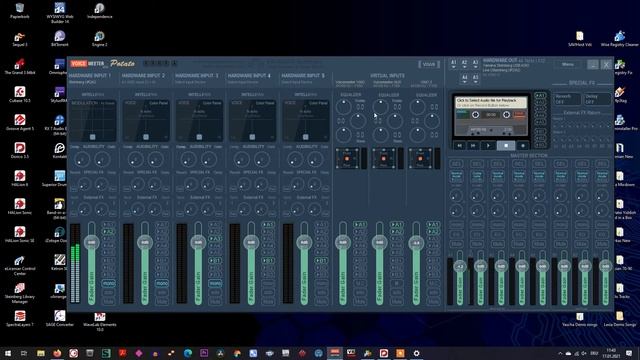Open the Steinberg Library Manager icon
The image size is (640, 360).
[x=20, y=293]
